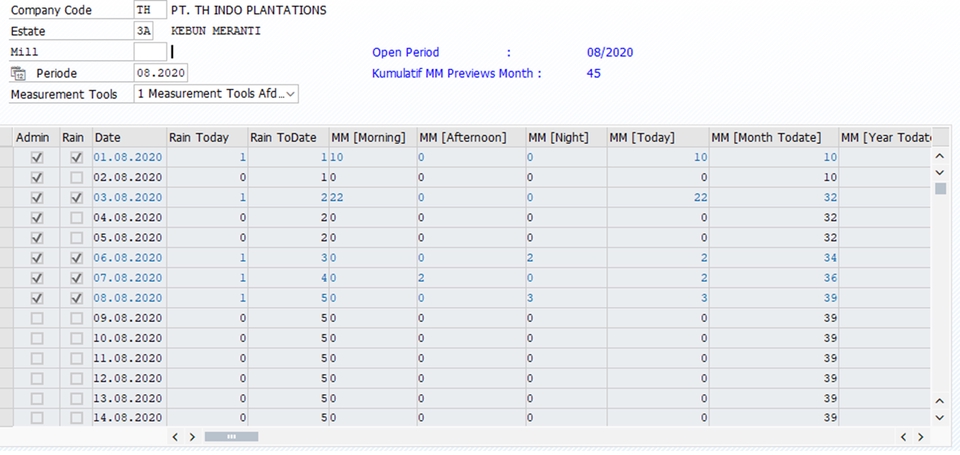
Task: Select row header of 01.08.2020 row
Action: coord(7,157)
